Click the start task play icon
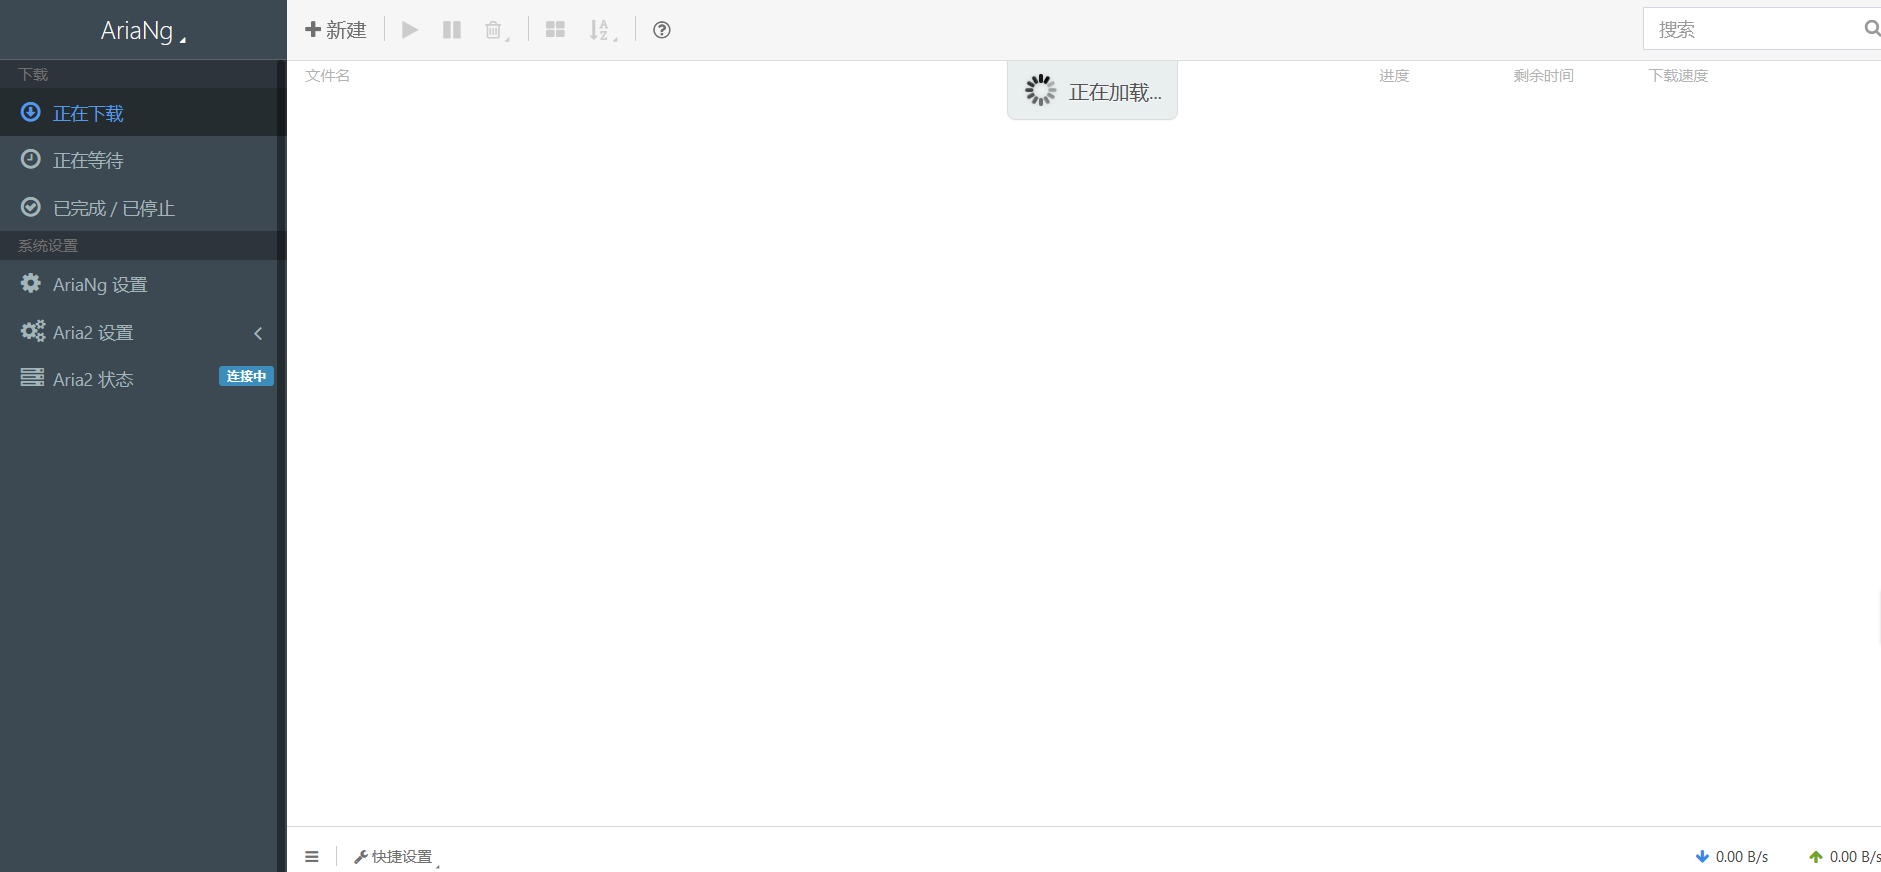 click(410, 30)
